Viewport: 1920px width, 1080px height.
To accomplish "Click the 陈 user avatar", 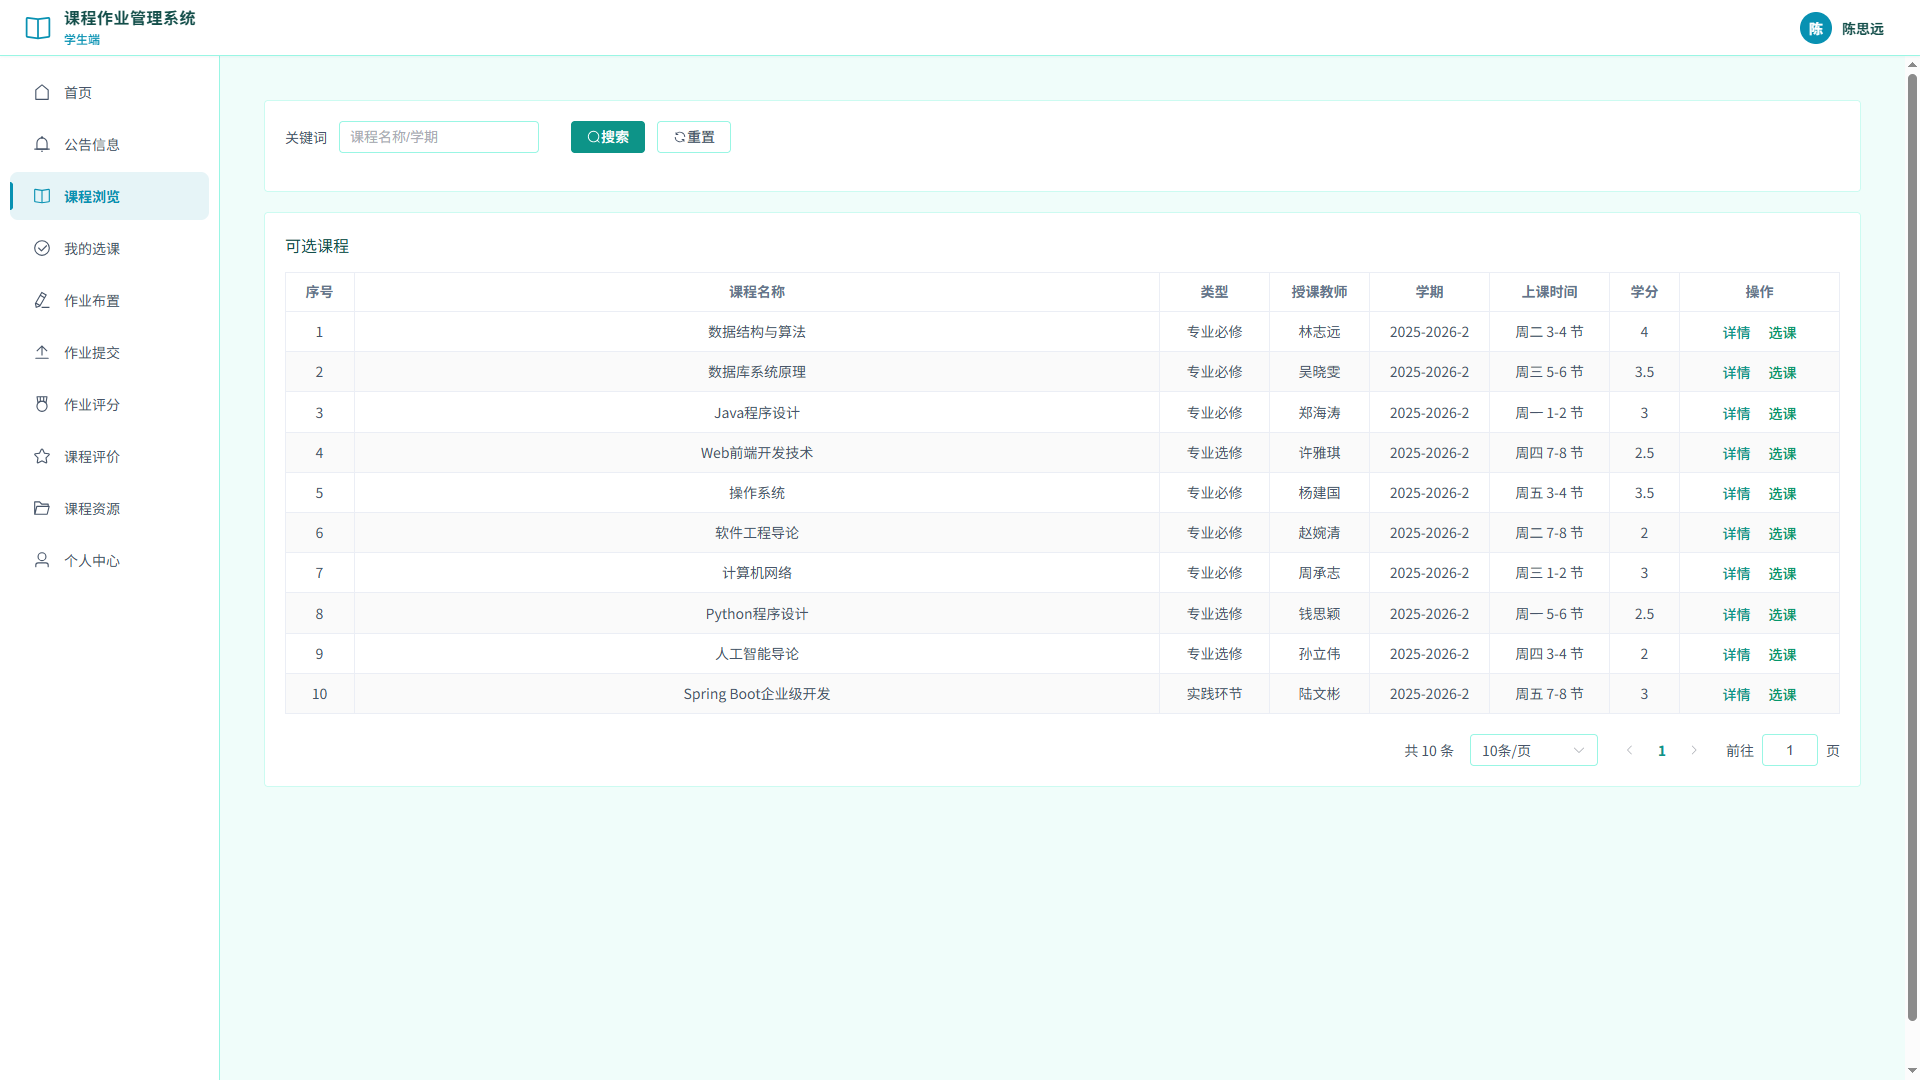I will click(x=1816, y=28).
